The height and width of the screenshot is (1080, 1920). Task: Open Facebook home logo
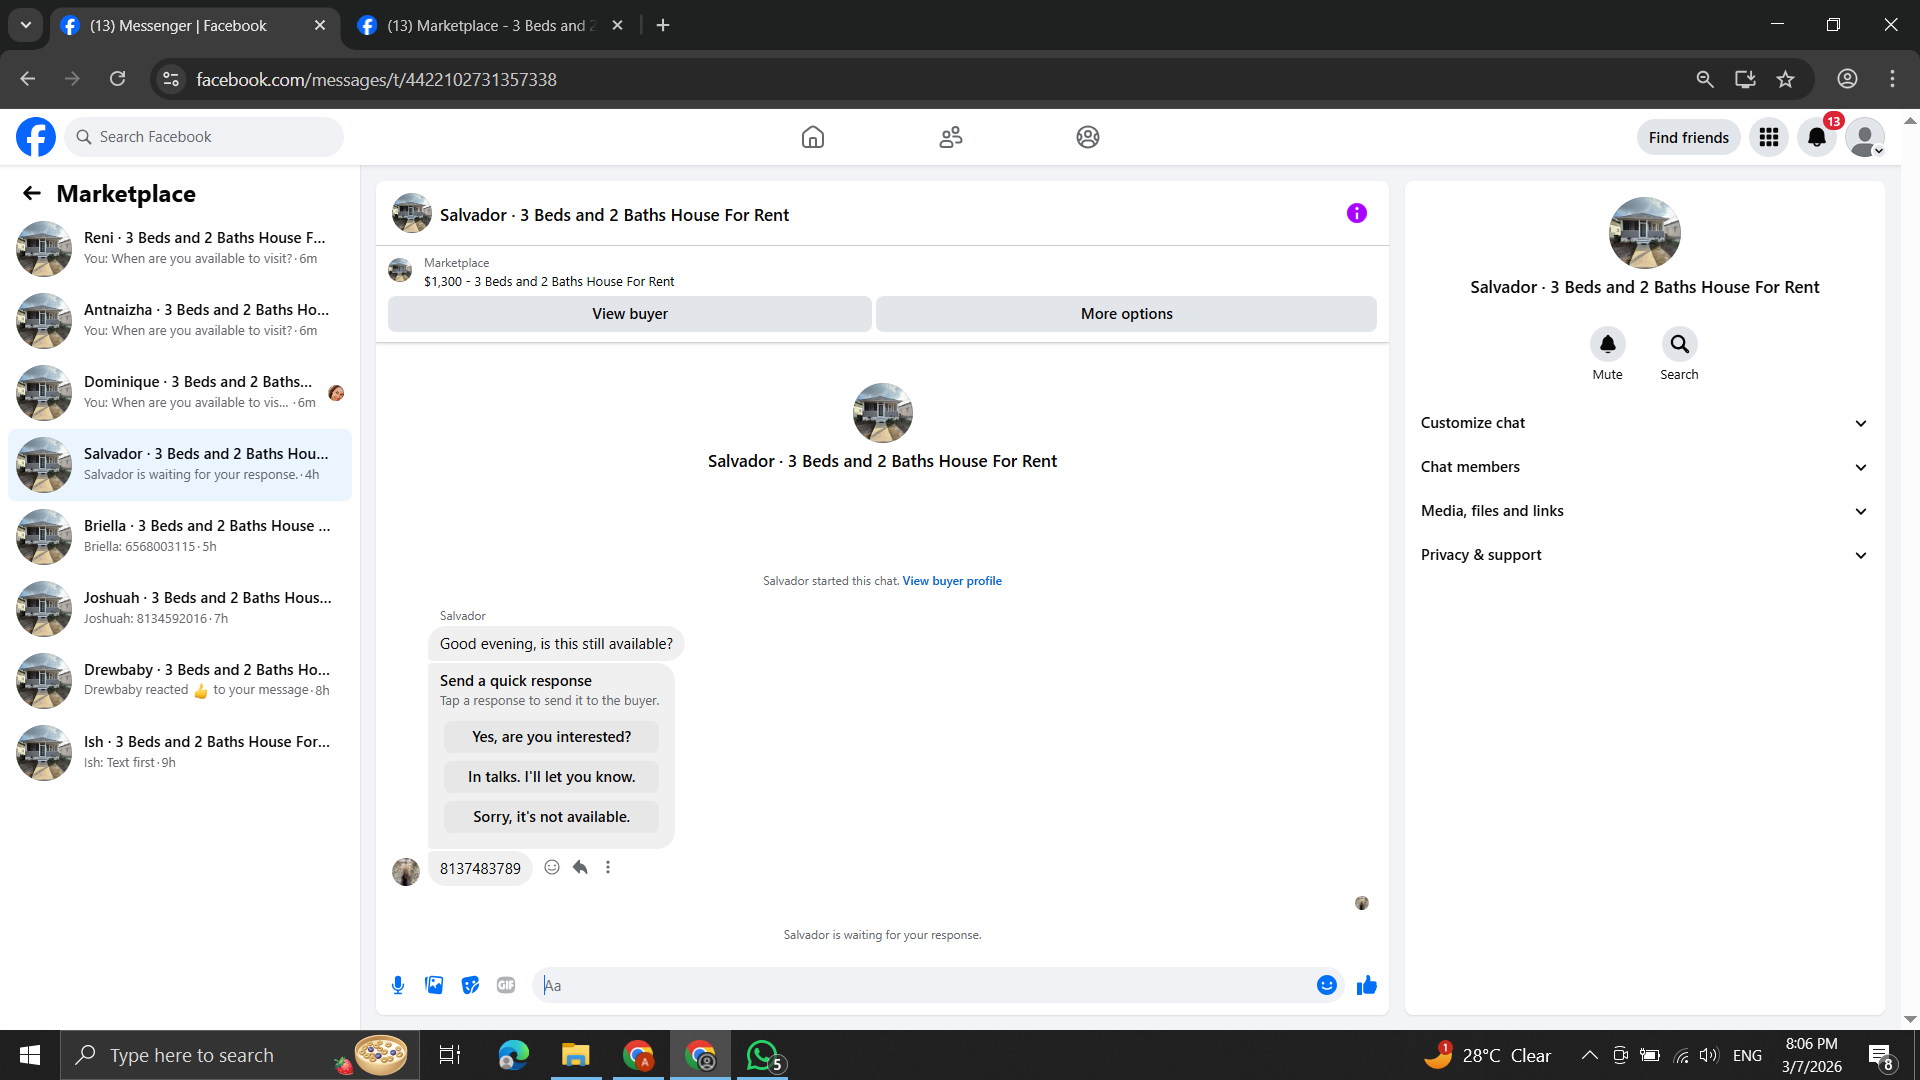(36, 137)
